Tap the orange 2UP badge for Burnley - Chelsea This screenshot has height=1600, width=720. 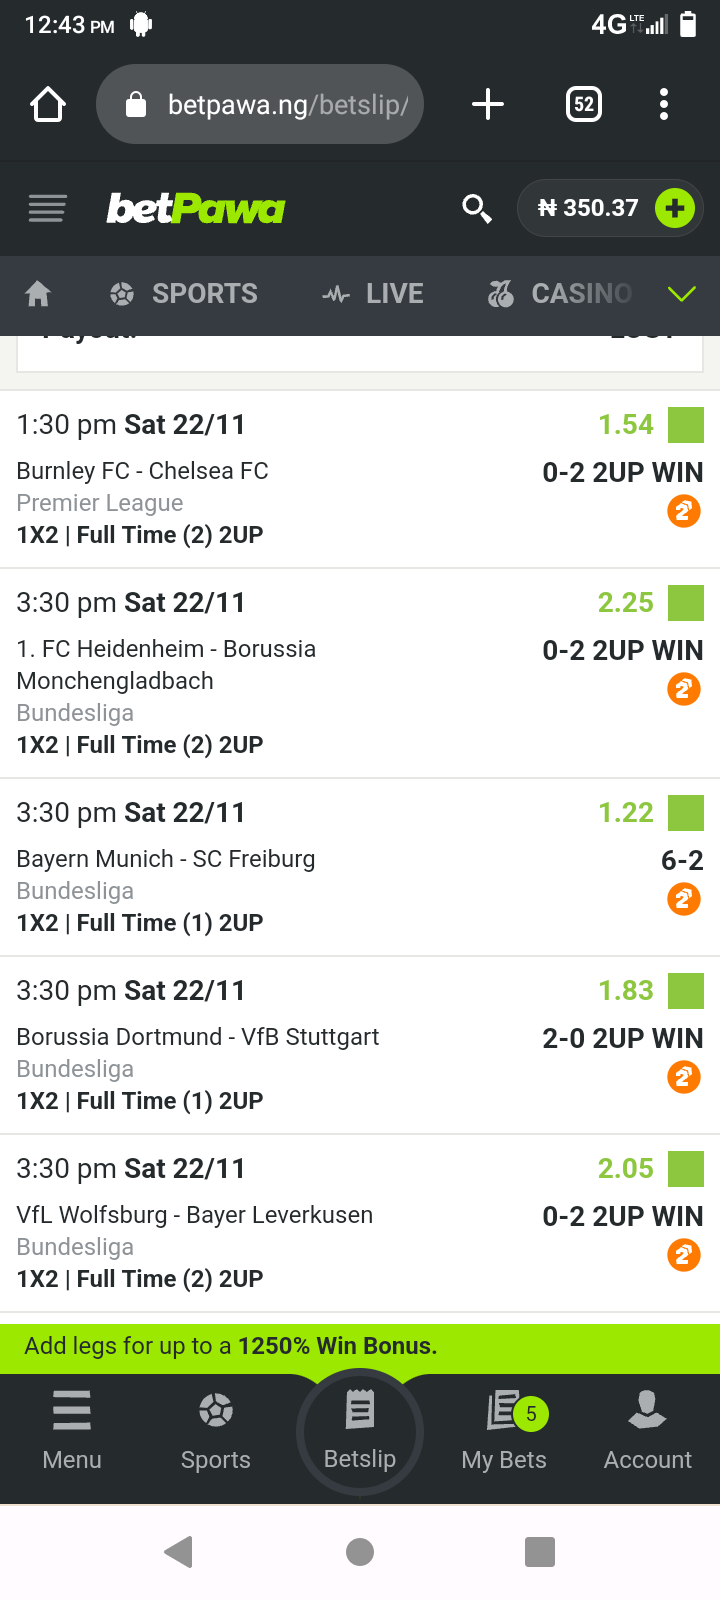[x=684, y=511]
